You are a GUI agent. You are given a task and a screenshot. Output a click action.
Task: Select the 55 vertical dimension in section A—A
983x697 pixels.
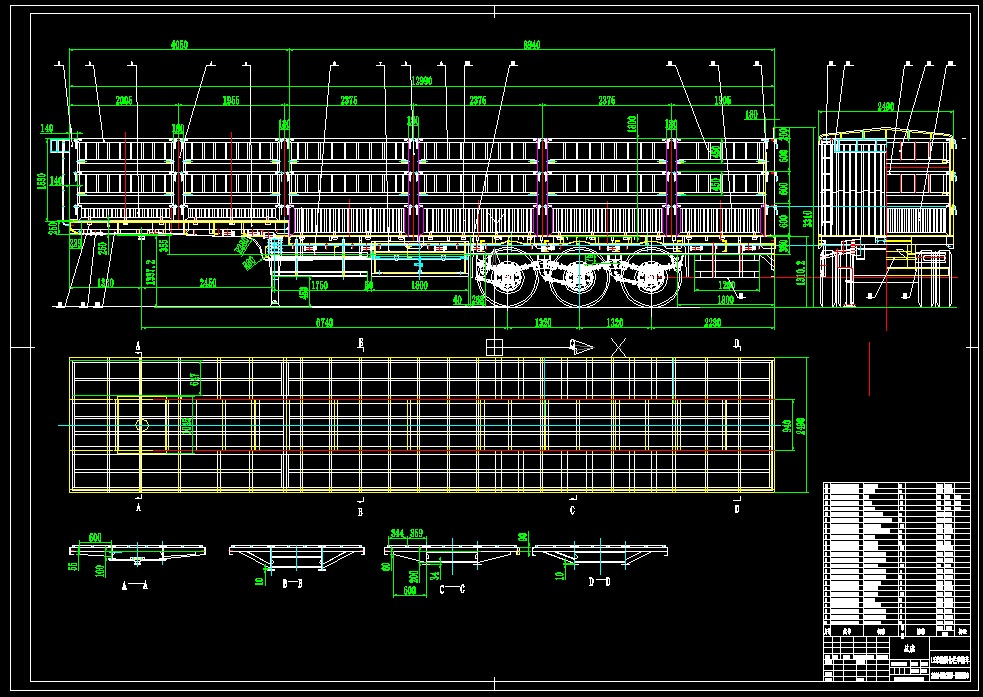(73, 566)
